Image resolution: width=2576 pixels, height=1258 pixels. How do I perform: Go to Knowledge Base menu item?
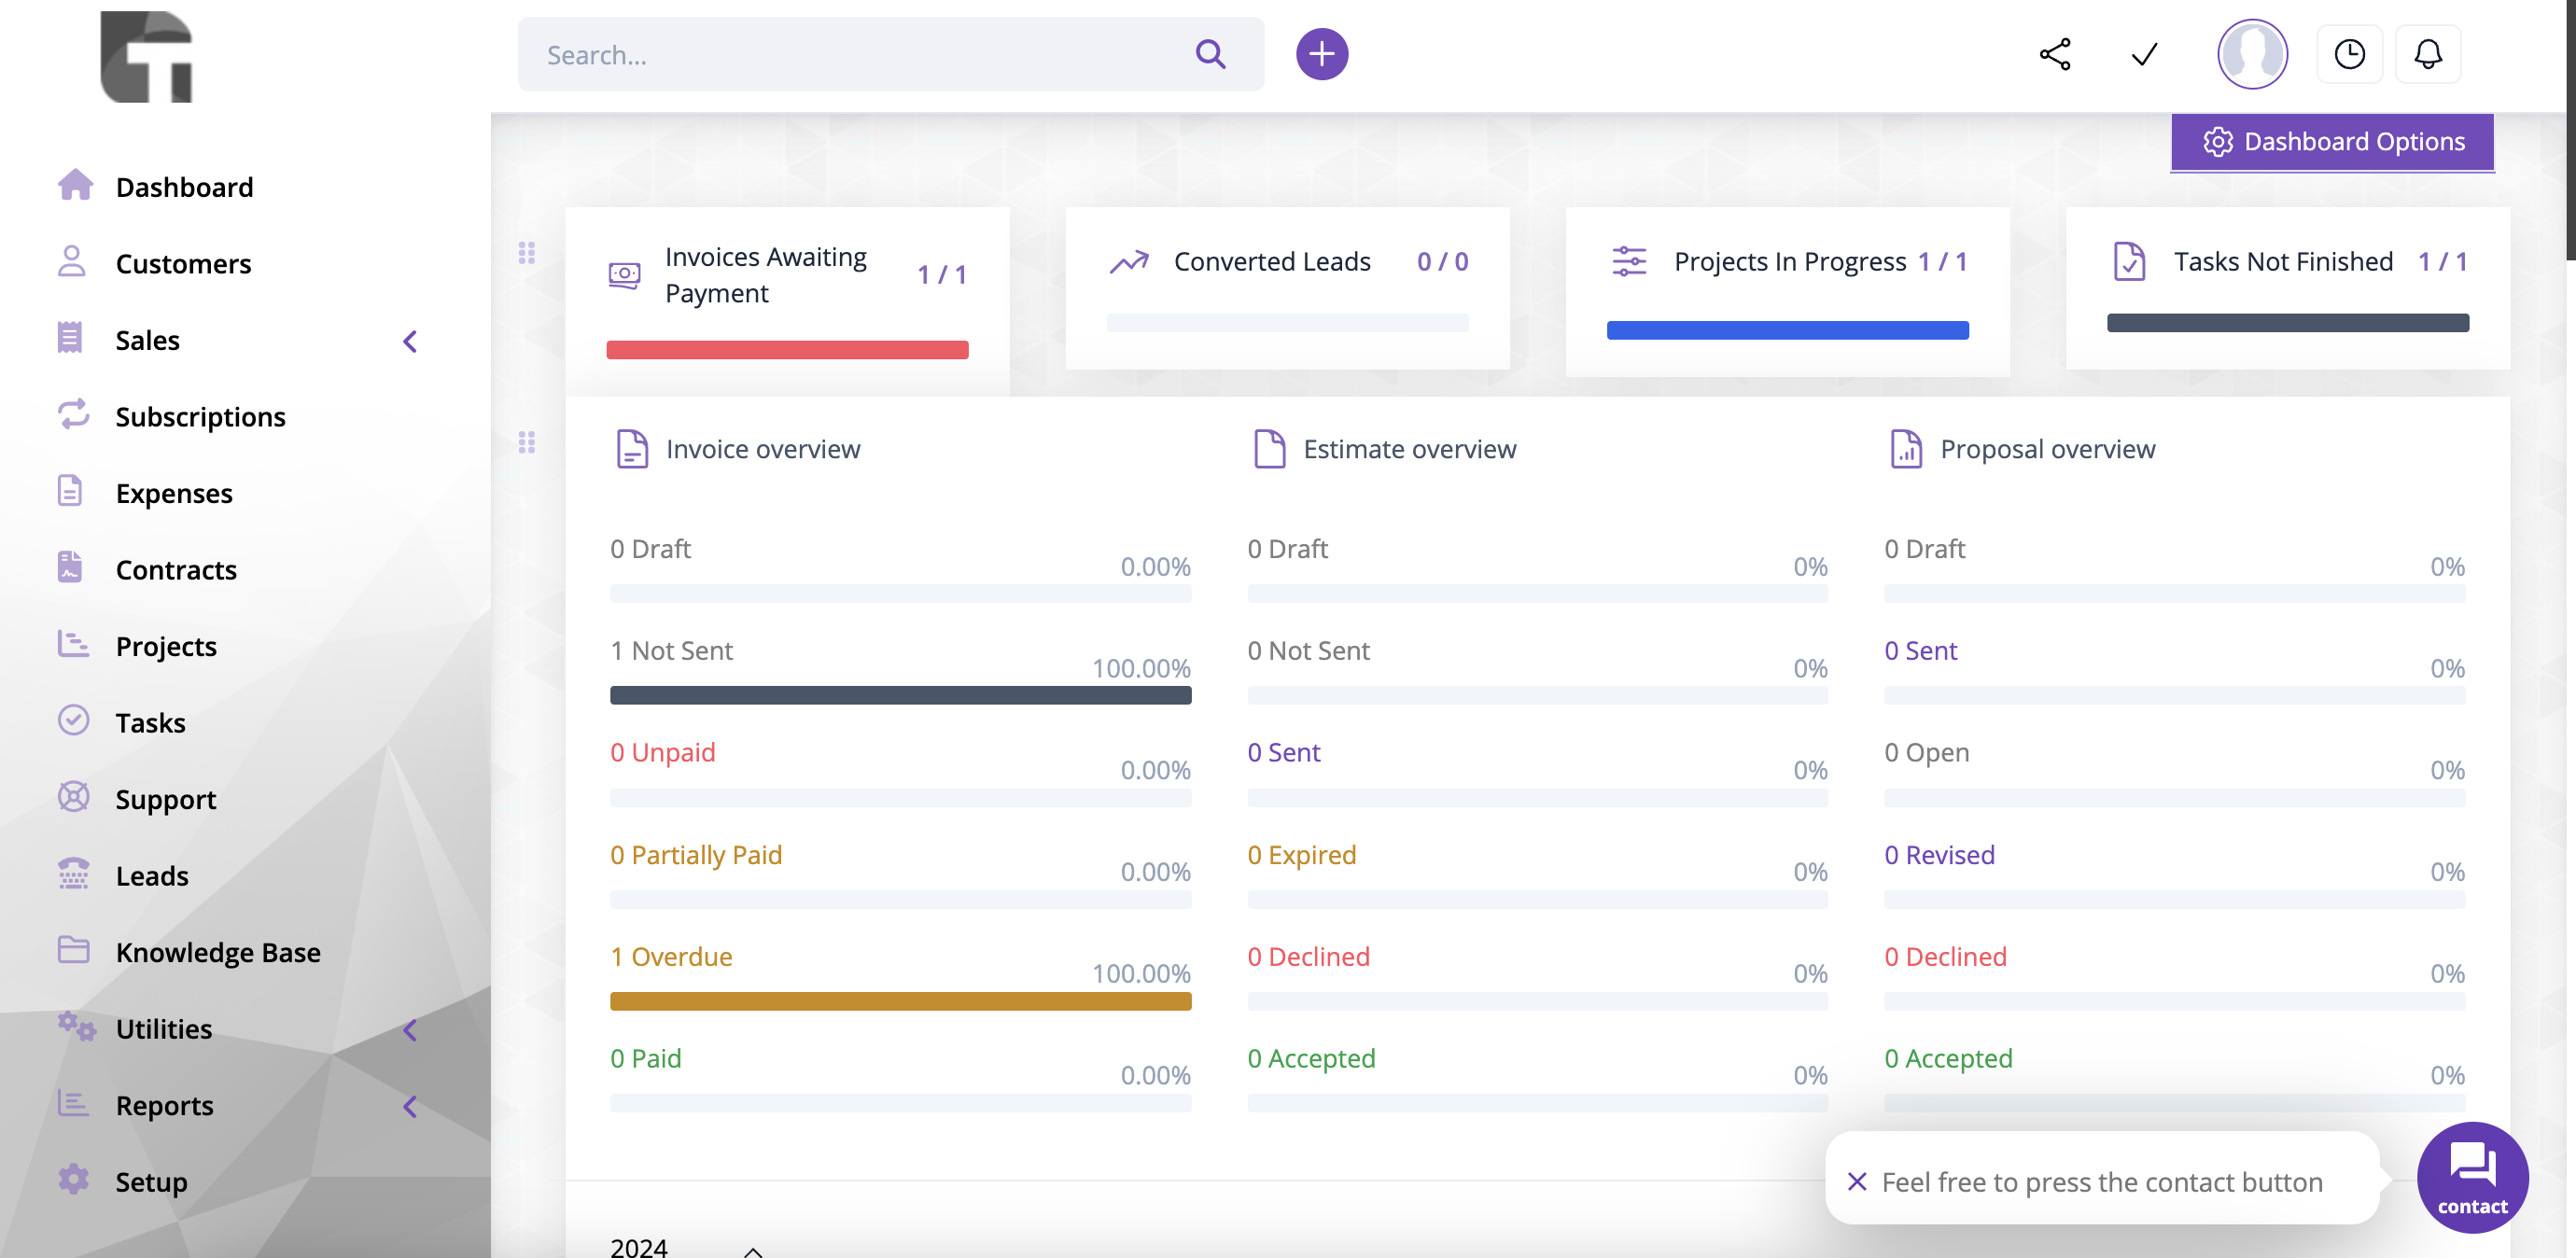click(x=218, y=952)
